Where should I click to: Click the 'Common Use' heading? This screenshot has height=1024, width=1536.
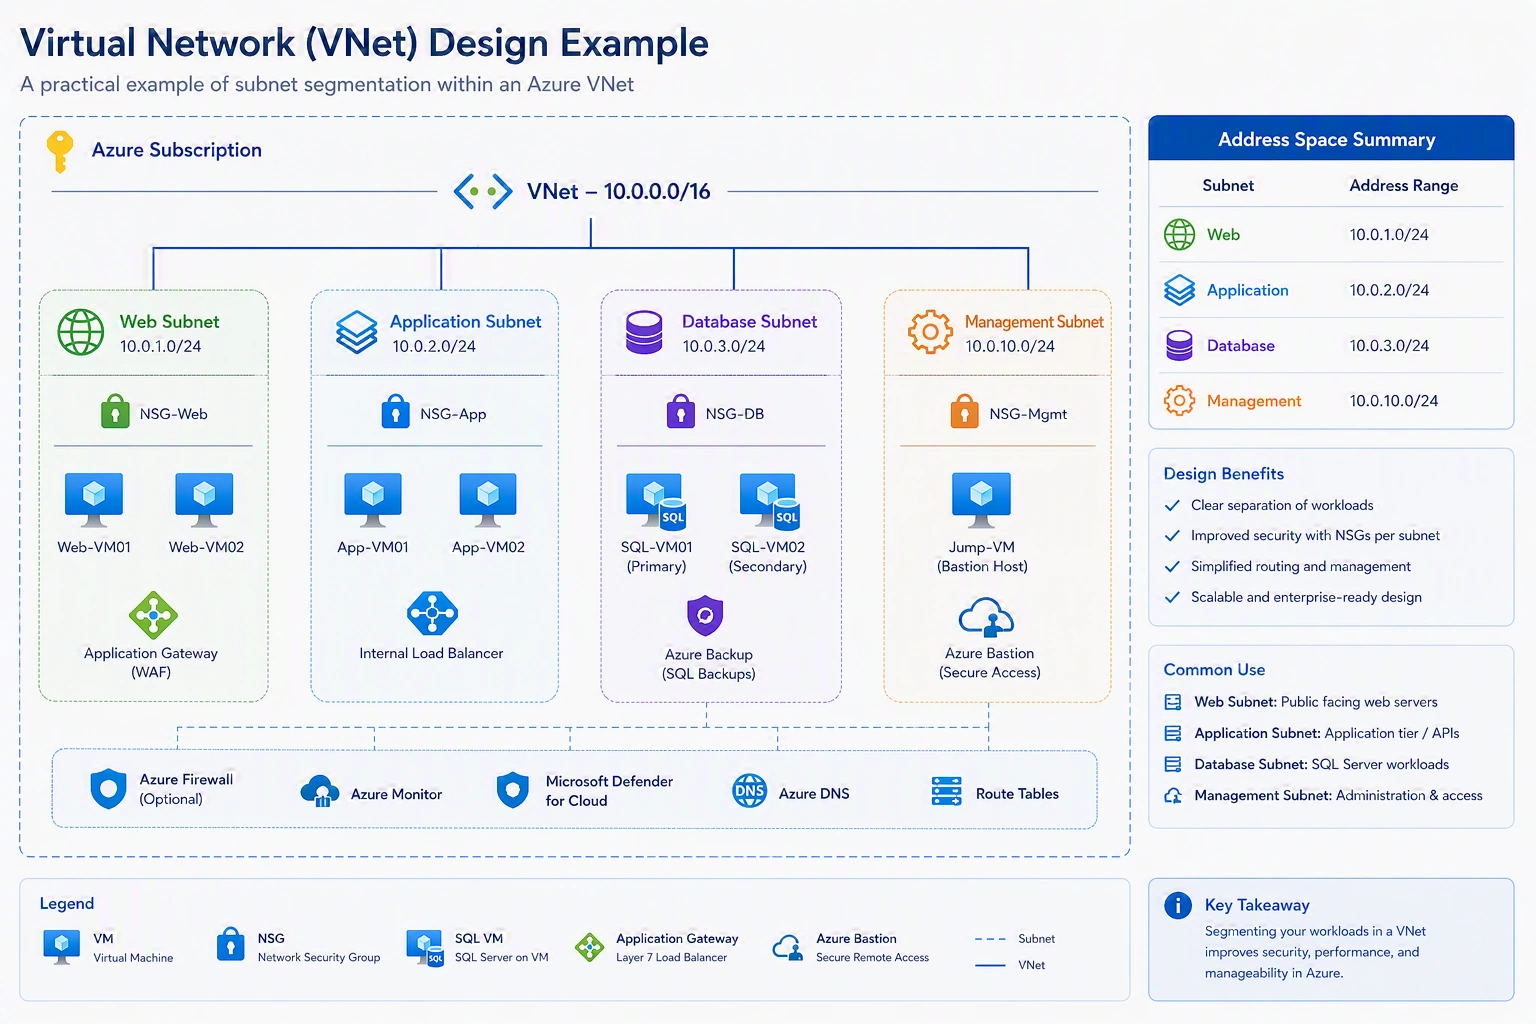click(1214, 670)
